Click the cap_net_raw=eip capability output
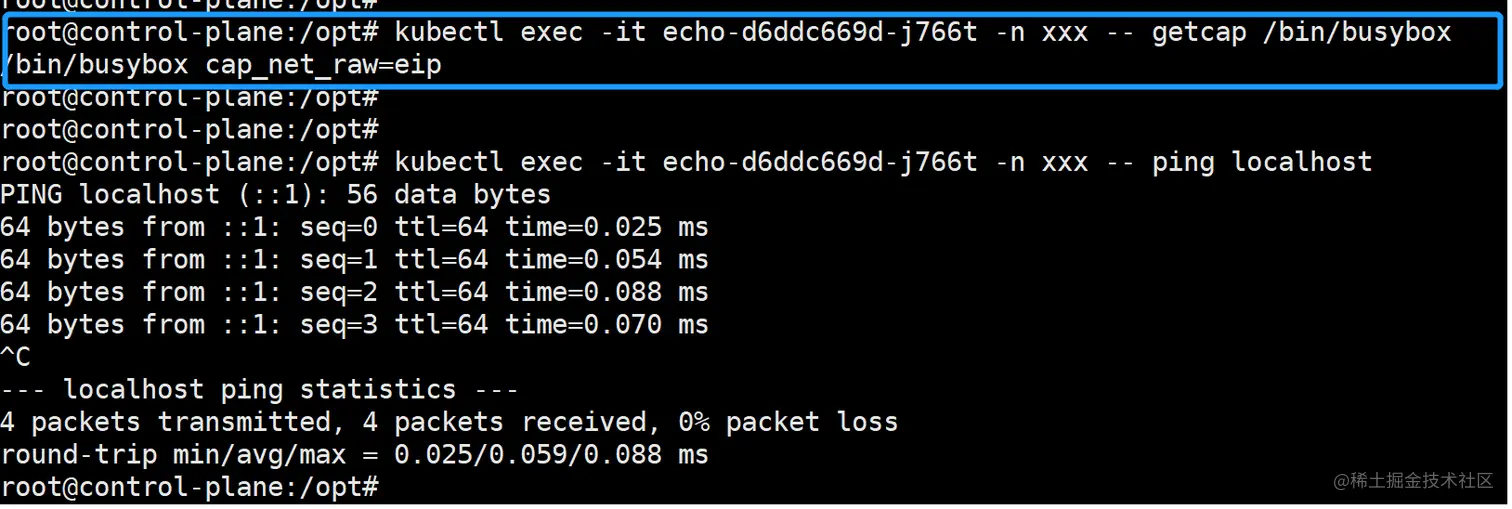Screen dimensions: 1512x509 323,66
